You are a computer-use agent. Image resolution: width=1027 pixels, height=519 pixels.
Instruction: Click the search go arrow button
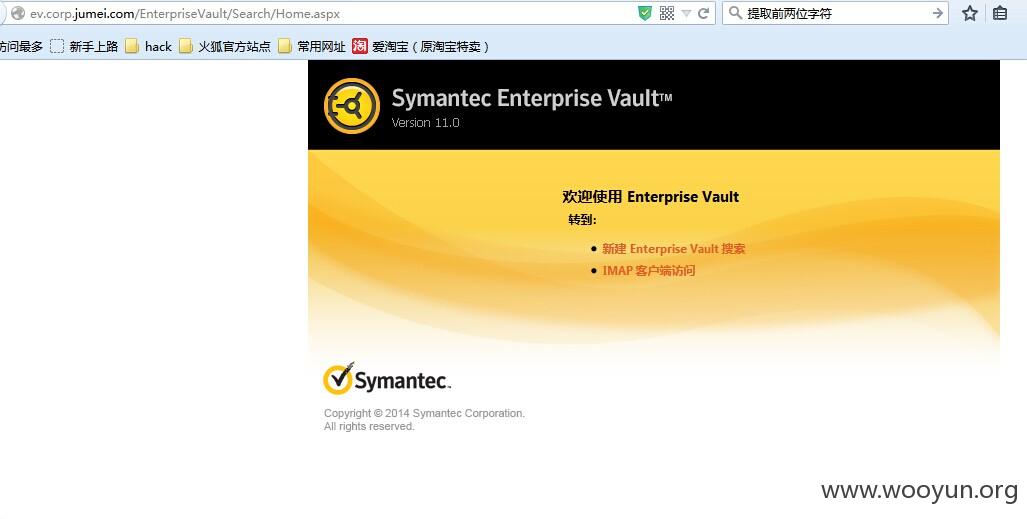tap(937, 13)
